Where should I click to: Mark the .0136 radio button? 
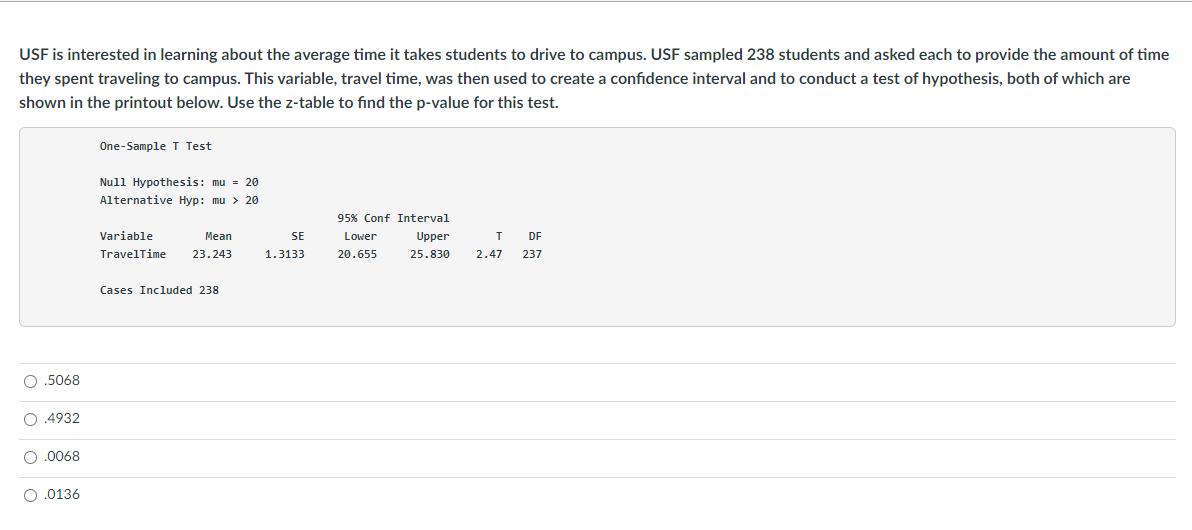coord(32,495)
